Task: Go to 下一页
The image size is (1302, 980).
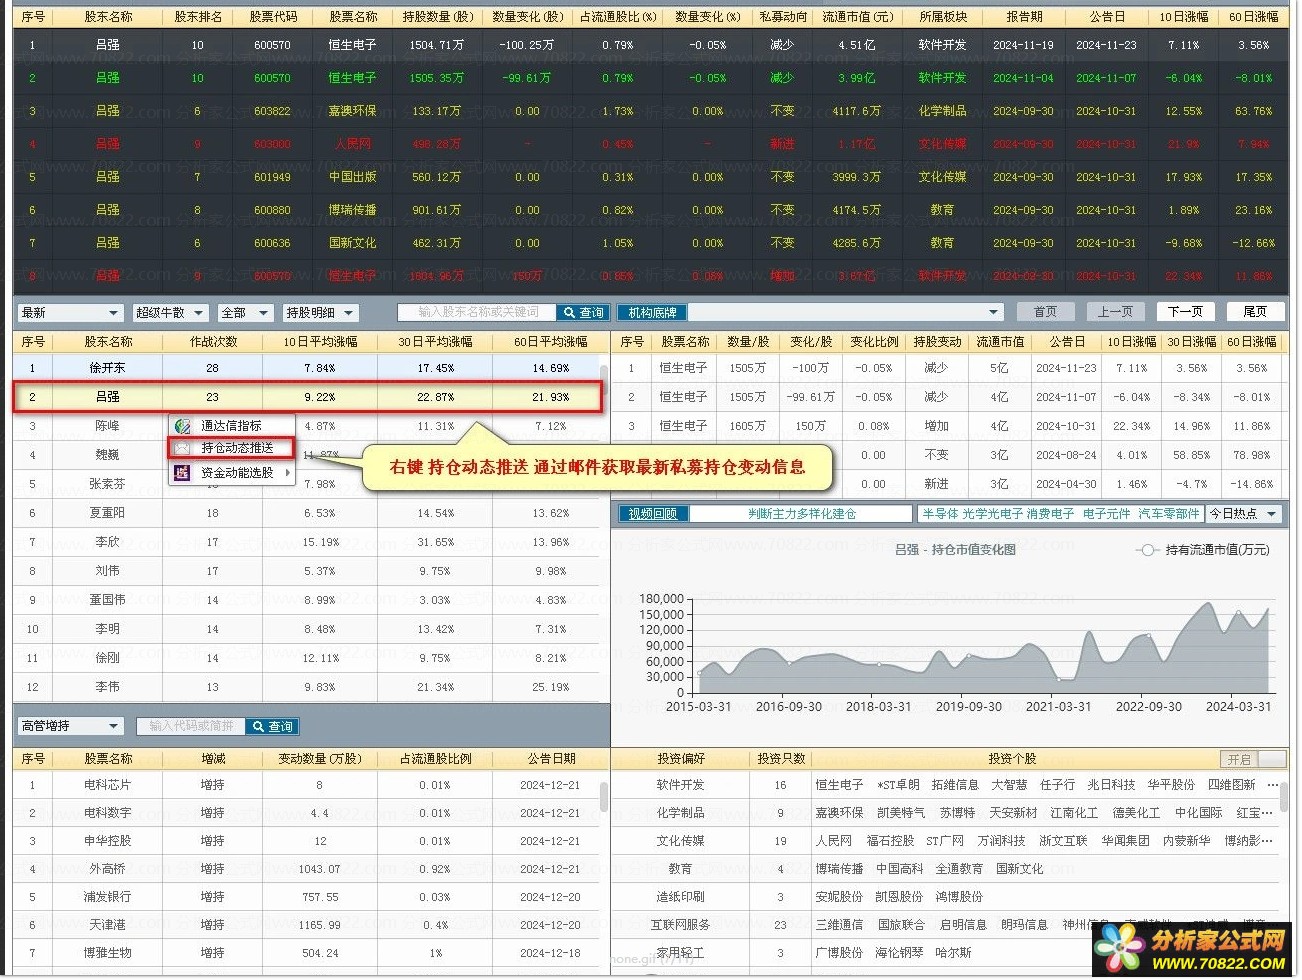Action: 1185,312
